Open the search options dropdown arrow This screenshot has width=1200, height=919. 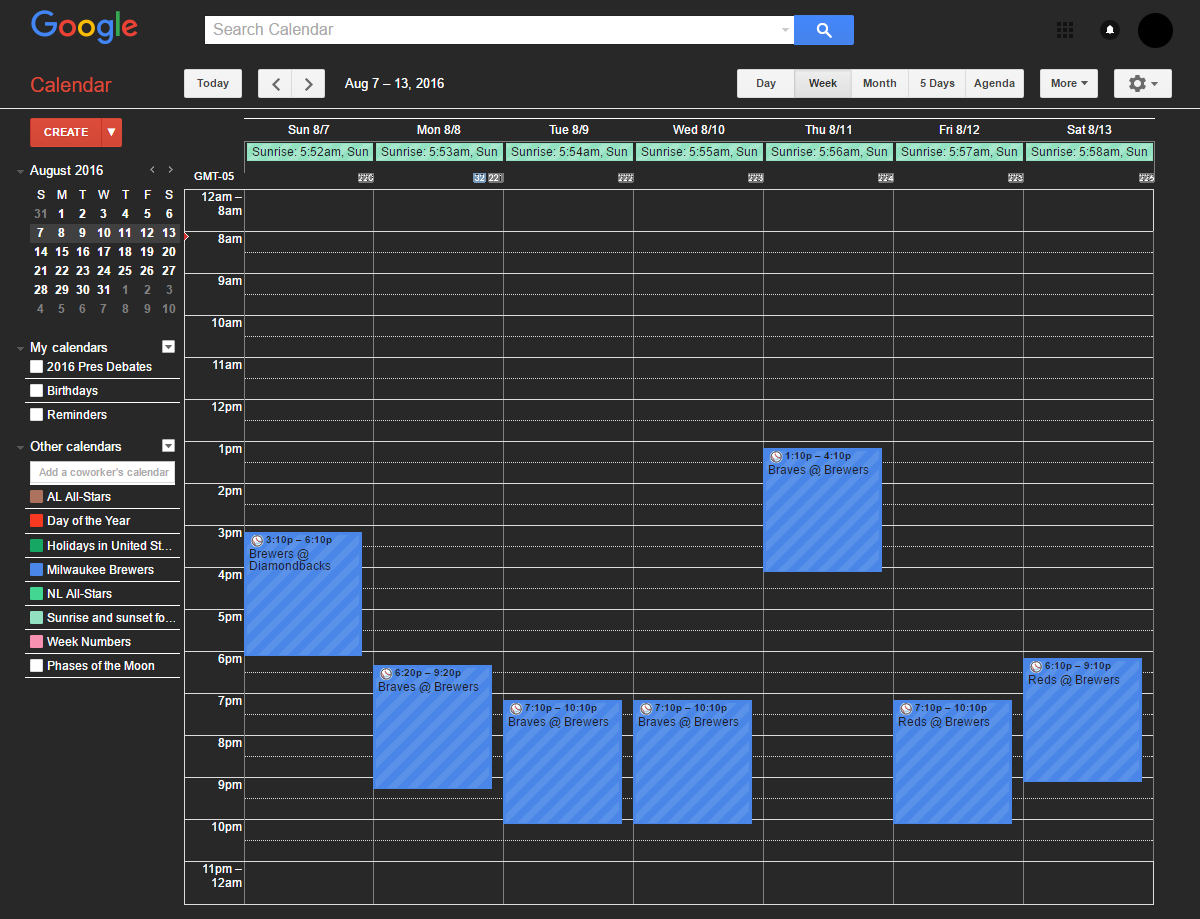pyautogui.click(x=785, y=30)
